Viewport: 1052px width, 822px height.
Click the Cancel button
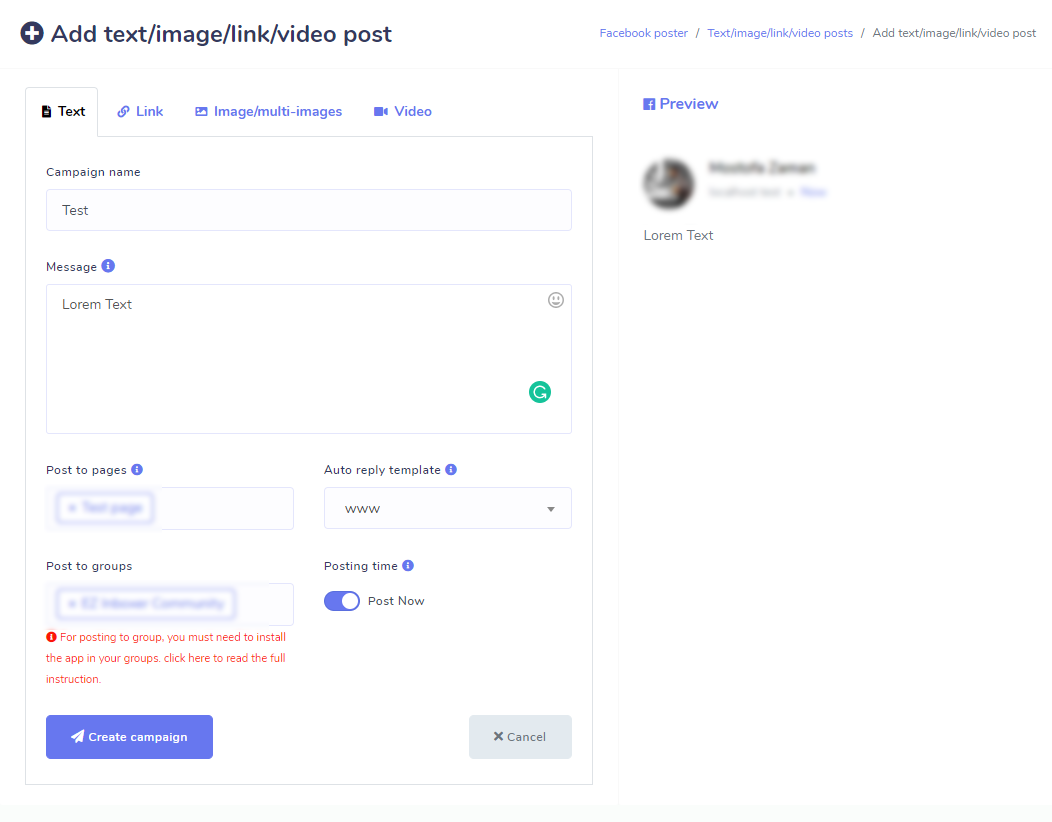520,736
